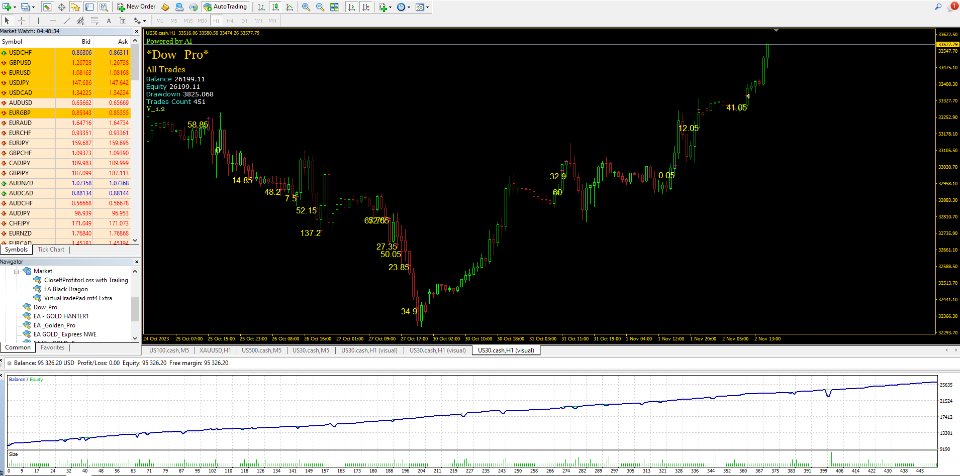
Task: Collapse the Market node in Navigator
Action: (x=17, y=271)
